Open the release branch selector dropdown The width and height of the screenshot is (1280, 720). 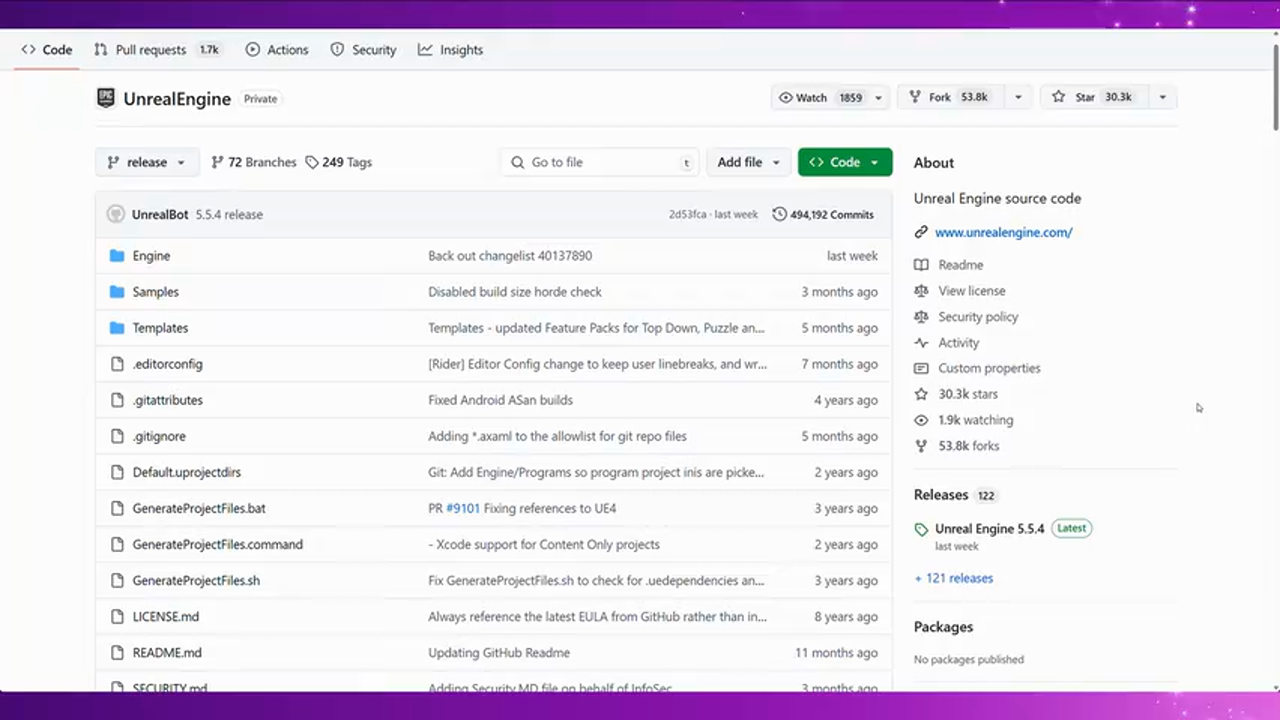147,162
